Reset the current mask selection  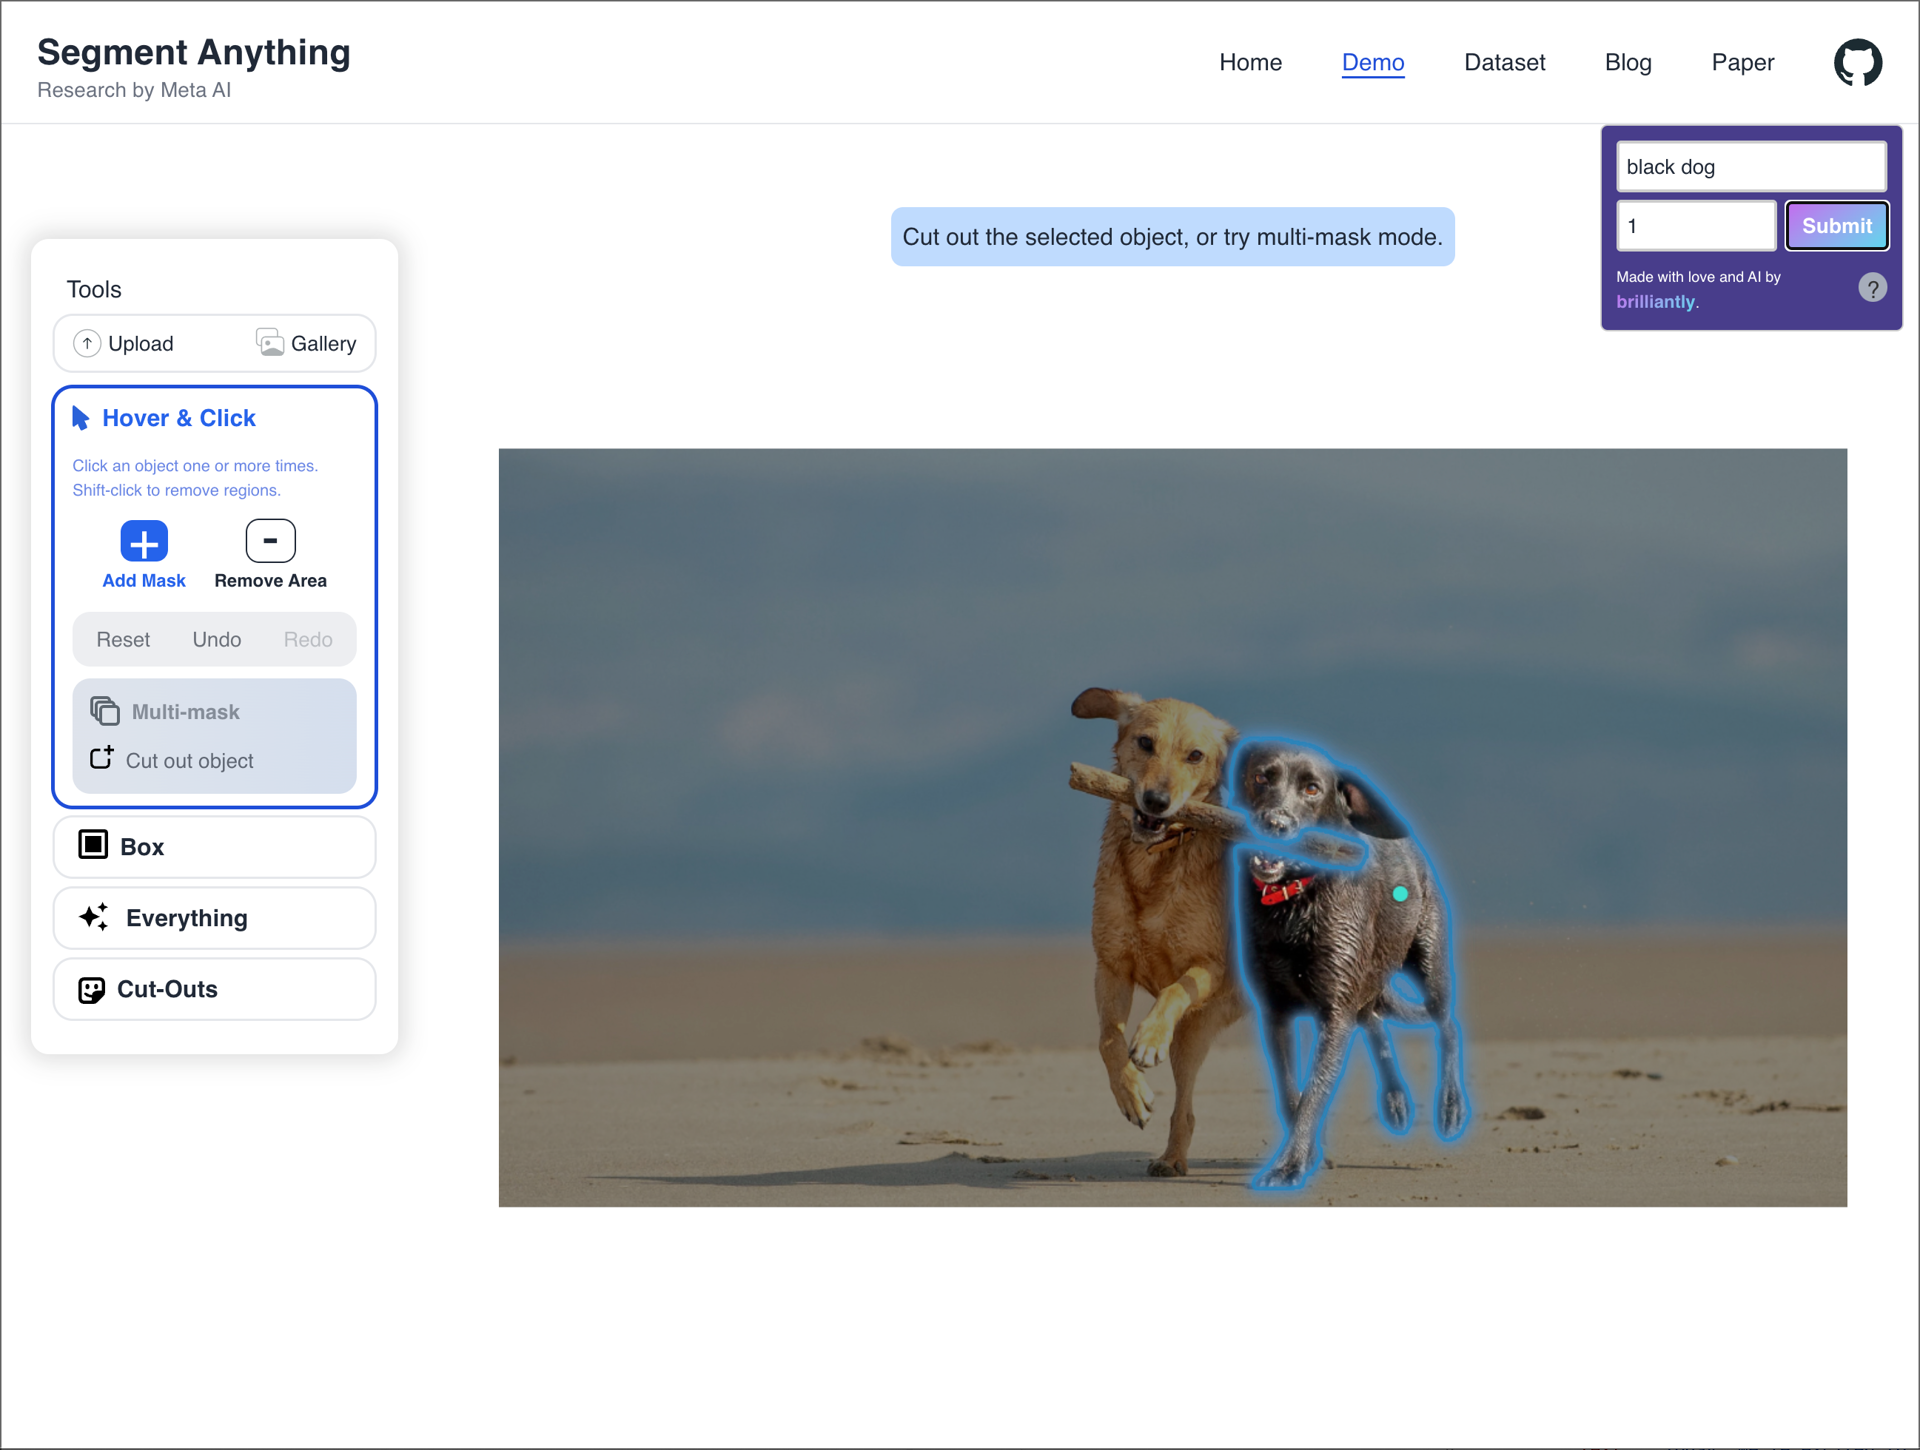[x=123, y=640]
